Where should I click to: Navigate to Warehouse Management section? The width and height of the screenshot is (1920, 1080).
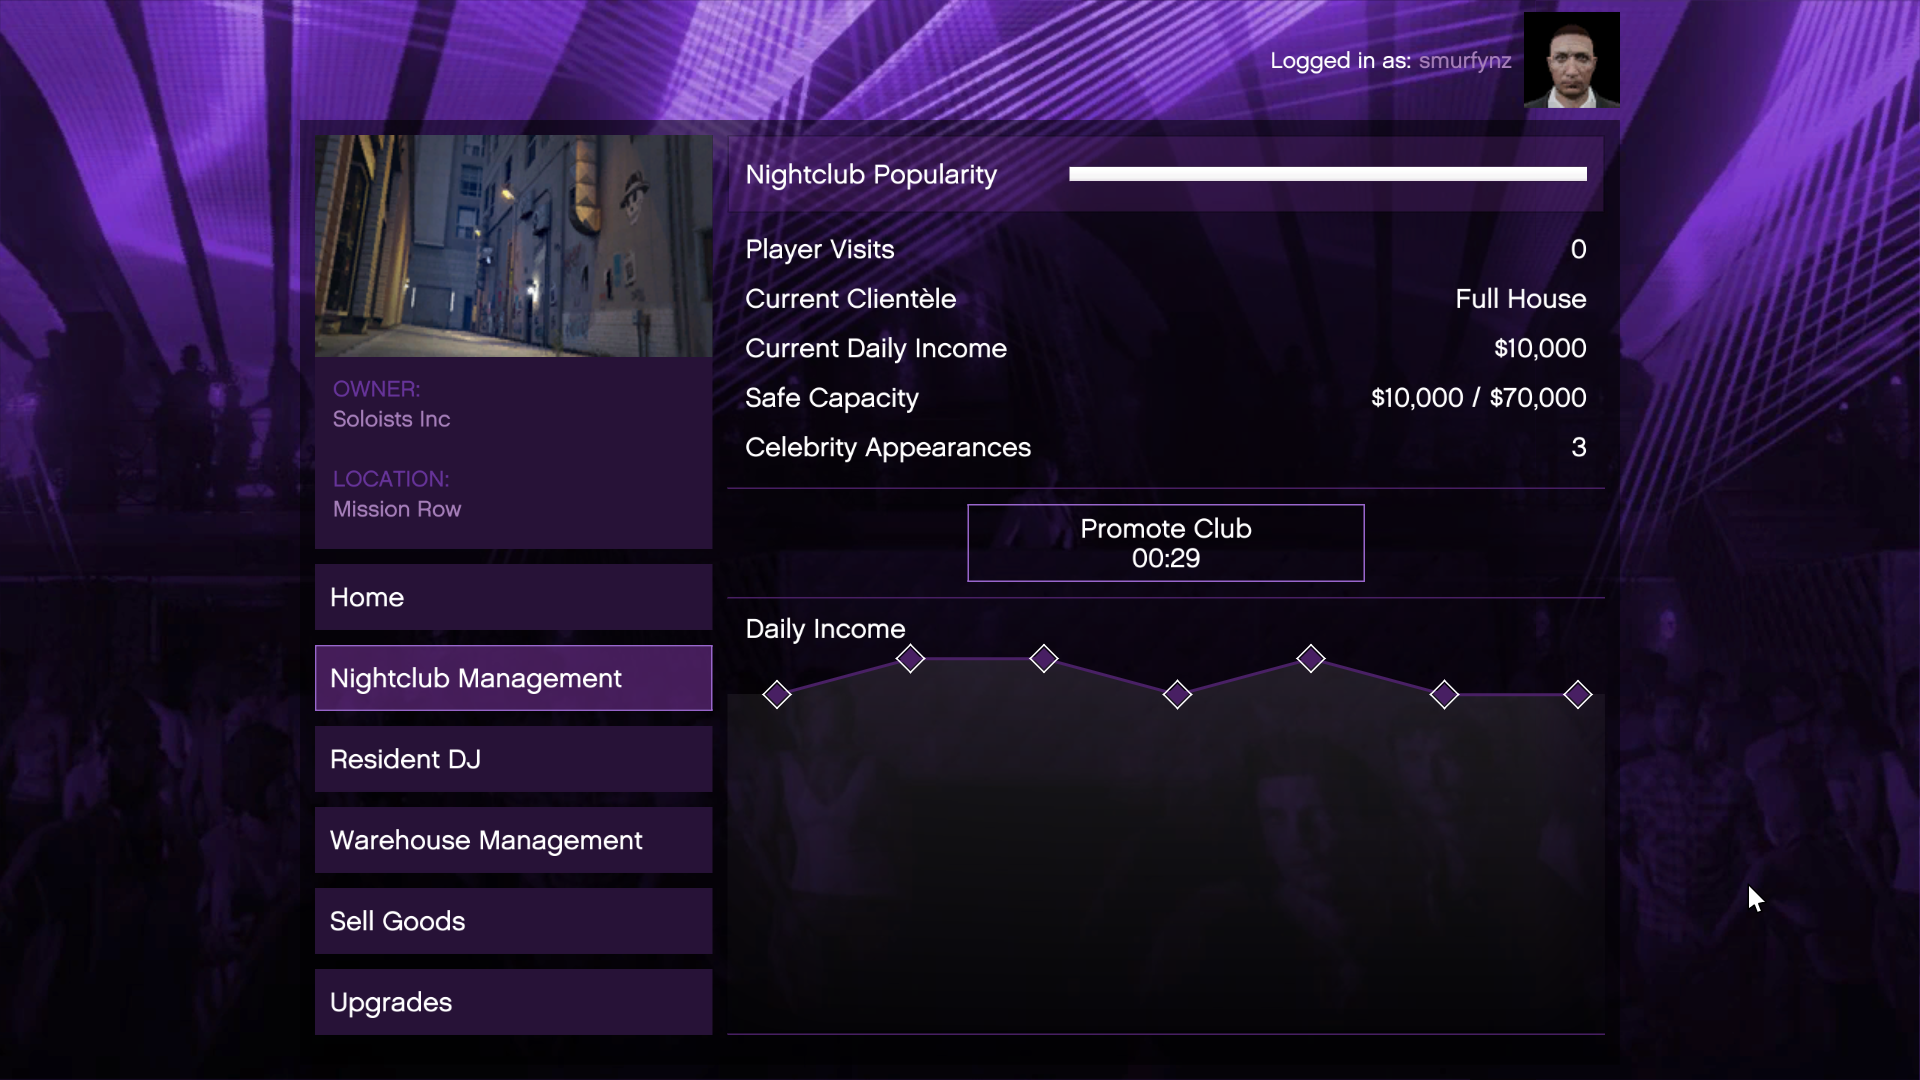(513, 840)
